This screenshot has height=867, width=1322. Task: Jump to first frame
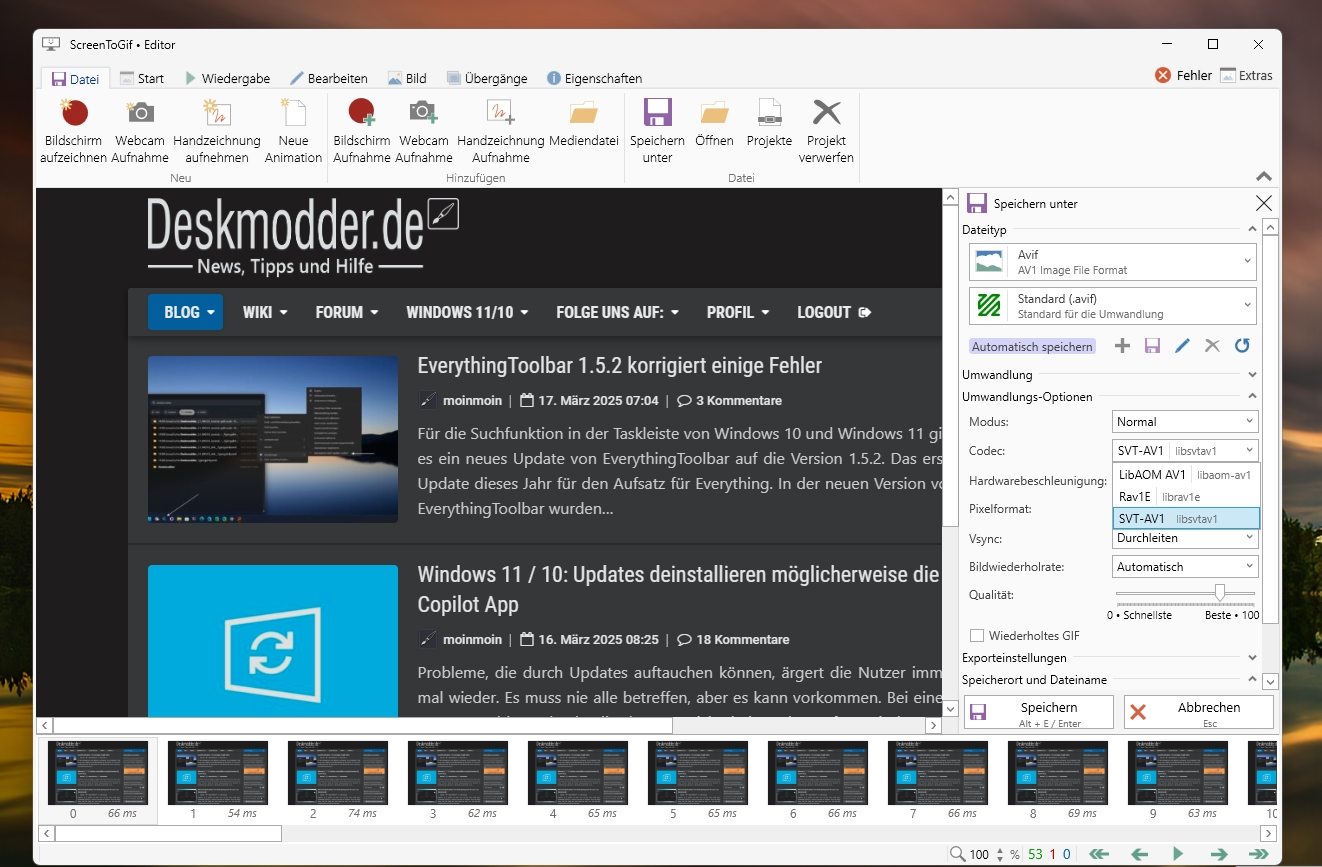pos(1099,854)
